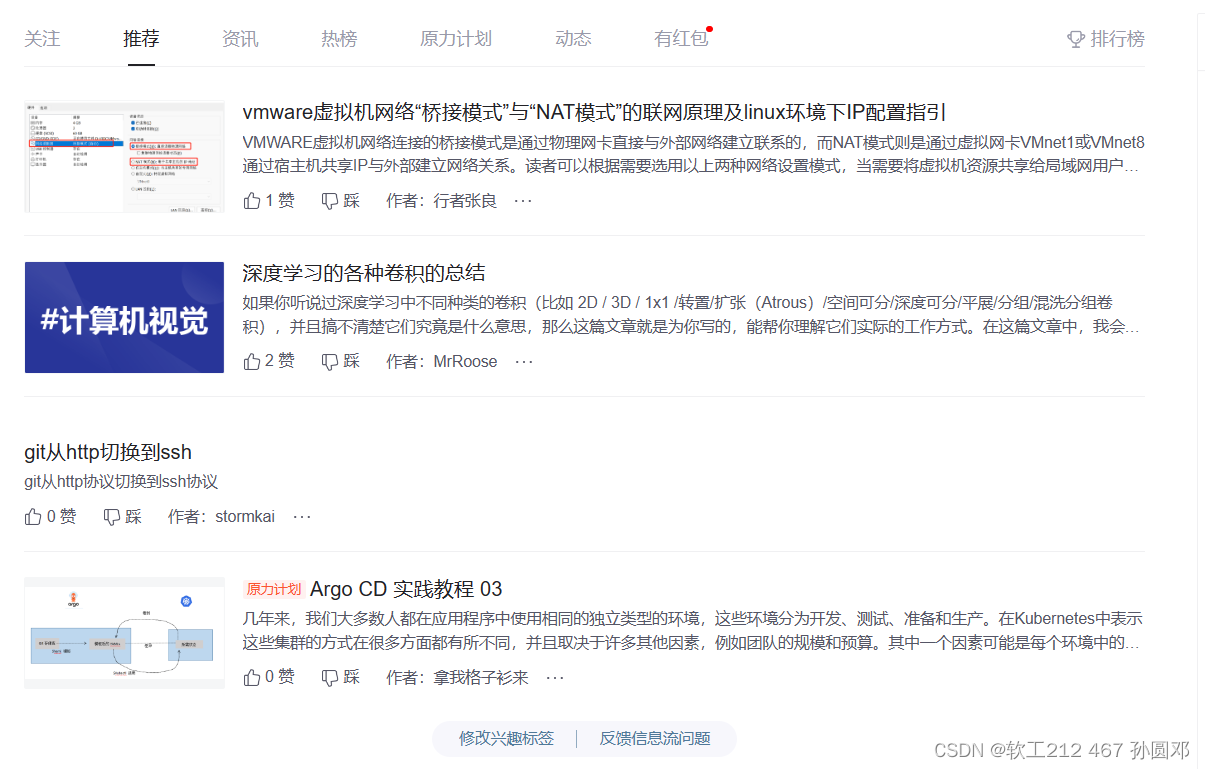Switch to the 热榜 tab
The image size is (1205, 769).
(x=340, y=38)
